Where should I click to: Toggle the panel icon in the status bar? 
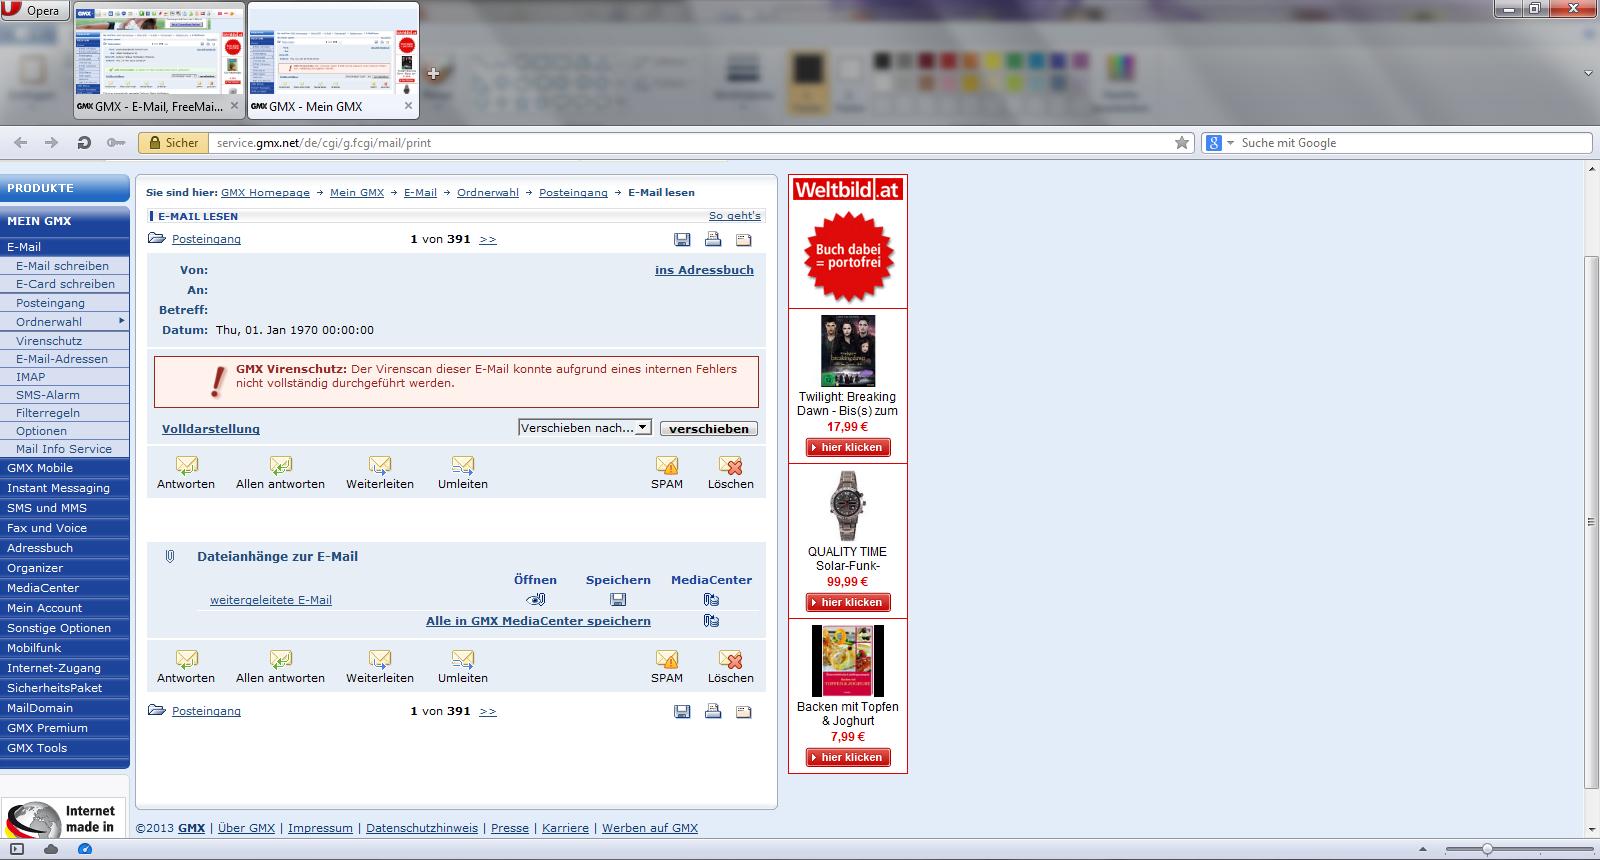[x=16, y=849]
